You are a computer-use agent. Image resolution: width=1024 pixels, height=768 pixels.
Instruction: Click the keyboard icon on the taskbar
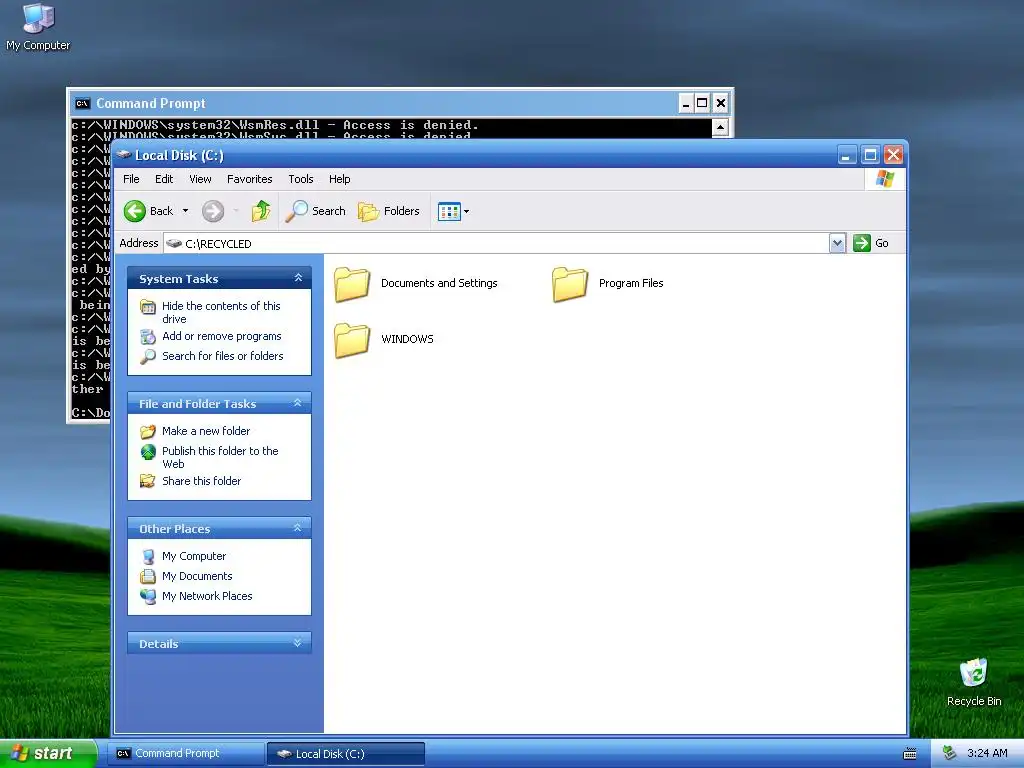click(910, 754)
